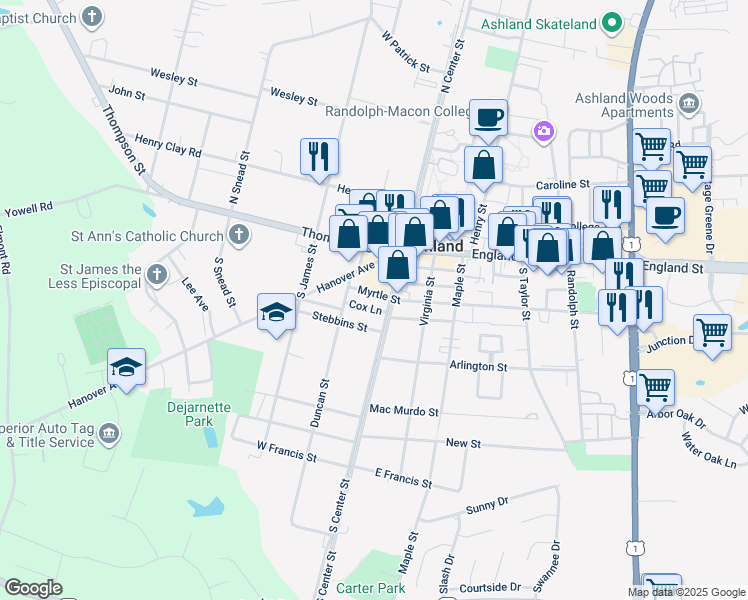
Task: Open the shopping bag marker on Myrtle St
Action: point(397,266)
